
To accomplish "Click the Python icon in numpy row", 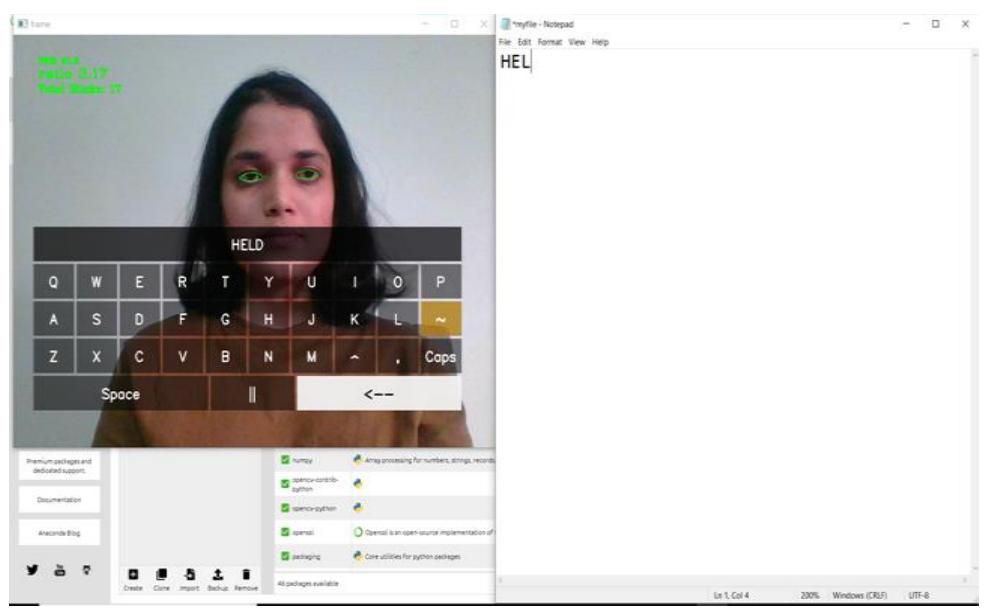I will point(358,459).
